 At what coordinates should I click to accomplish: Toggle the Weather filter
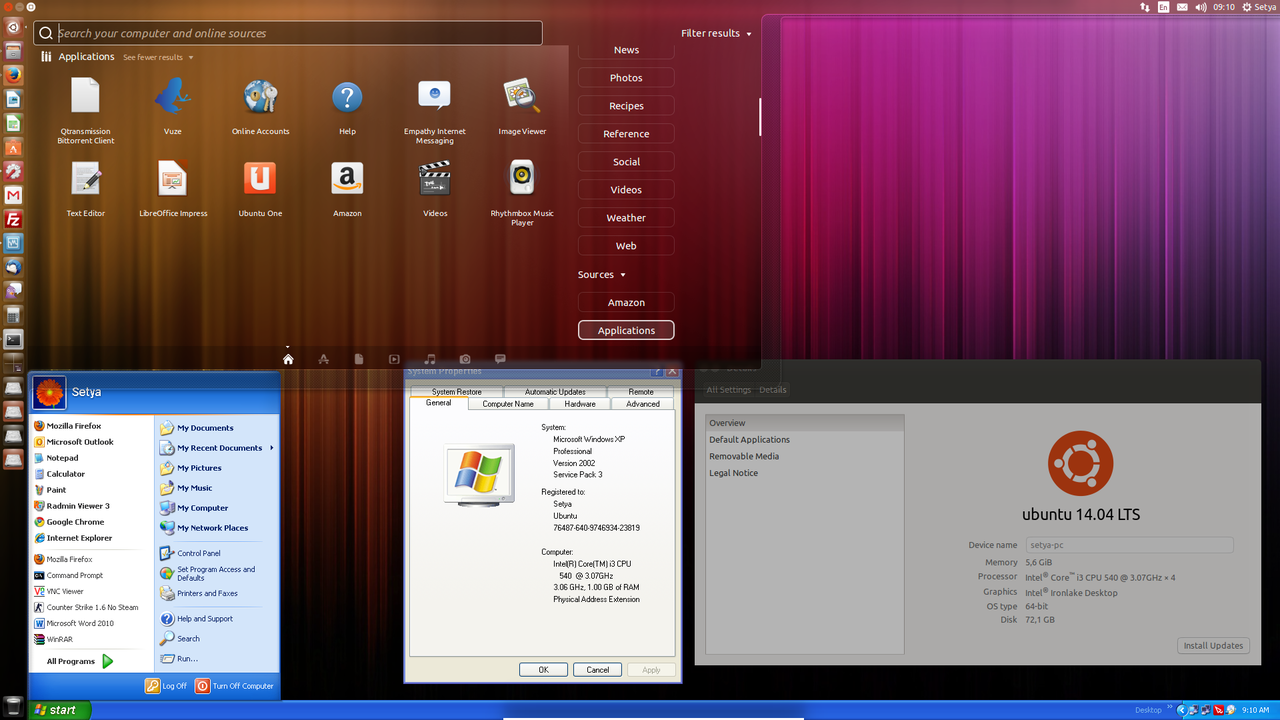[626, 218]
